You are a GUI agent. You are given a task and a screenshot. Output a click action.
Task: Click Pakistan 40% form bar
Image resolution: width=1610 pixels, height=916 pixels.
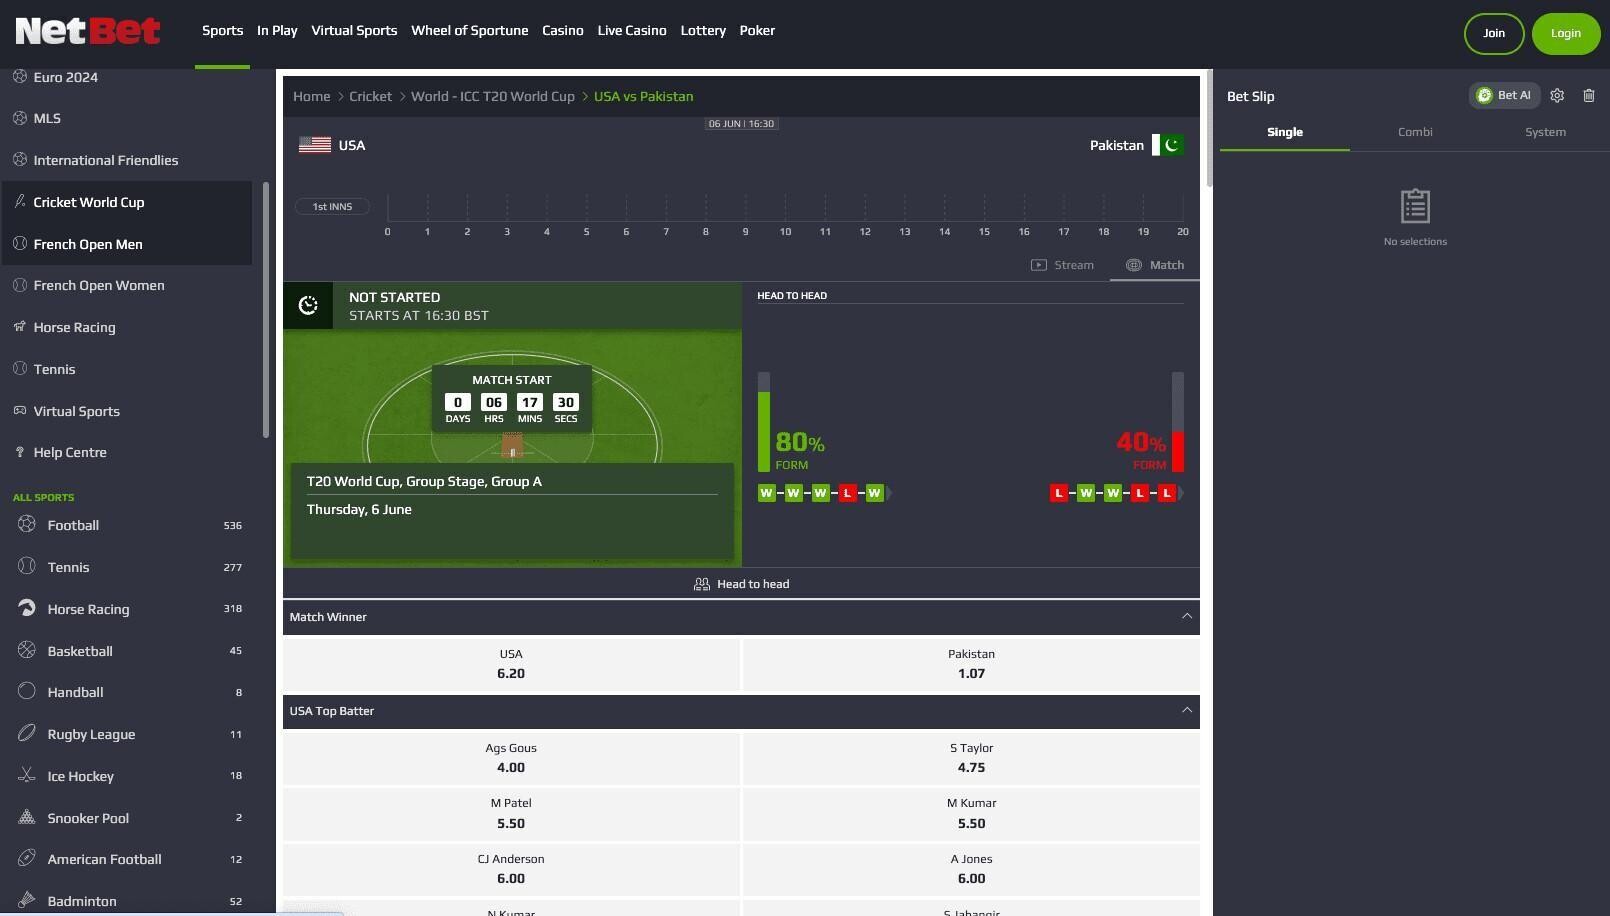click(x=1178, y=422)
